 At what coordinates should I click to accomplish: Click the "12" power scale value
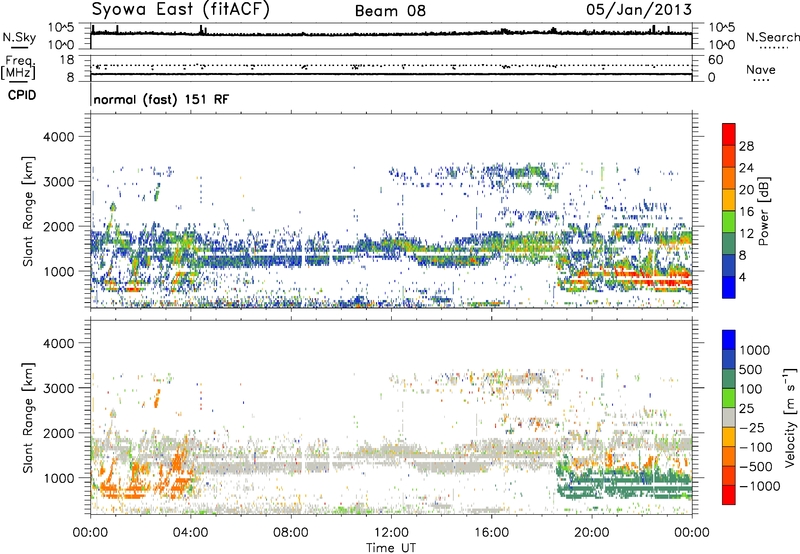click(x=746, y=234)
